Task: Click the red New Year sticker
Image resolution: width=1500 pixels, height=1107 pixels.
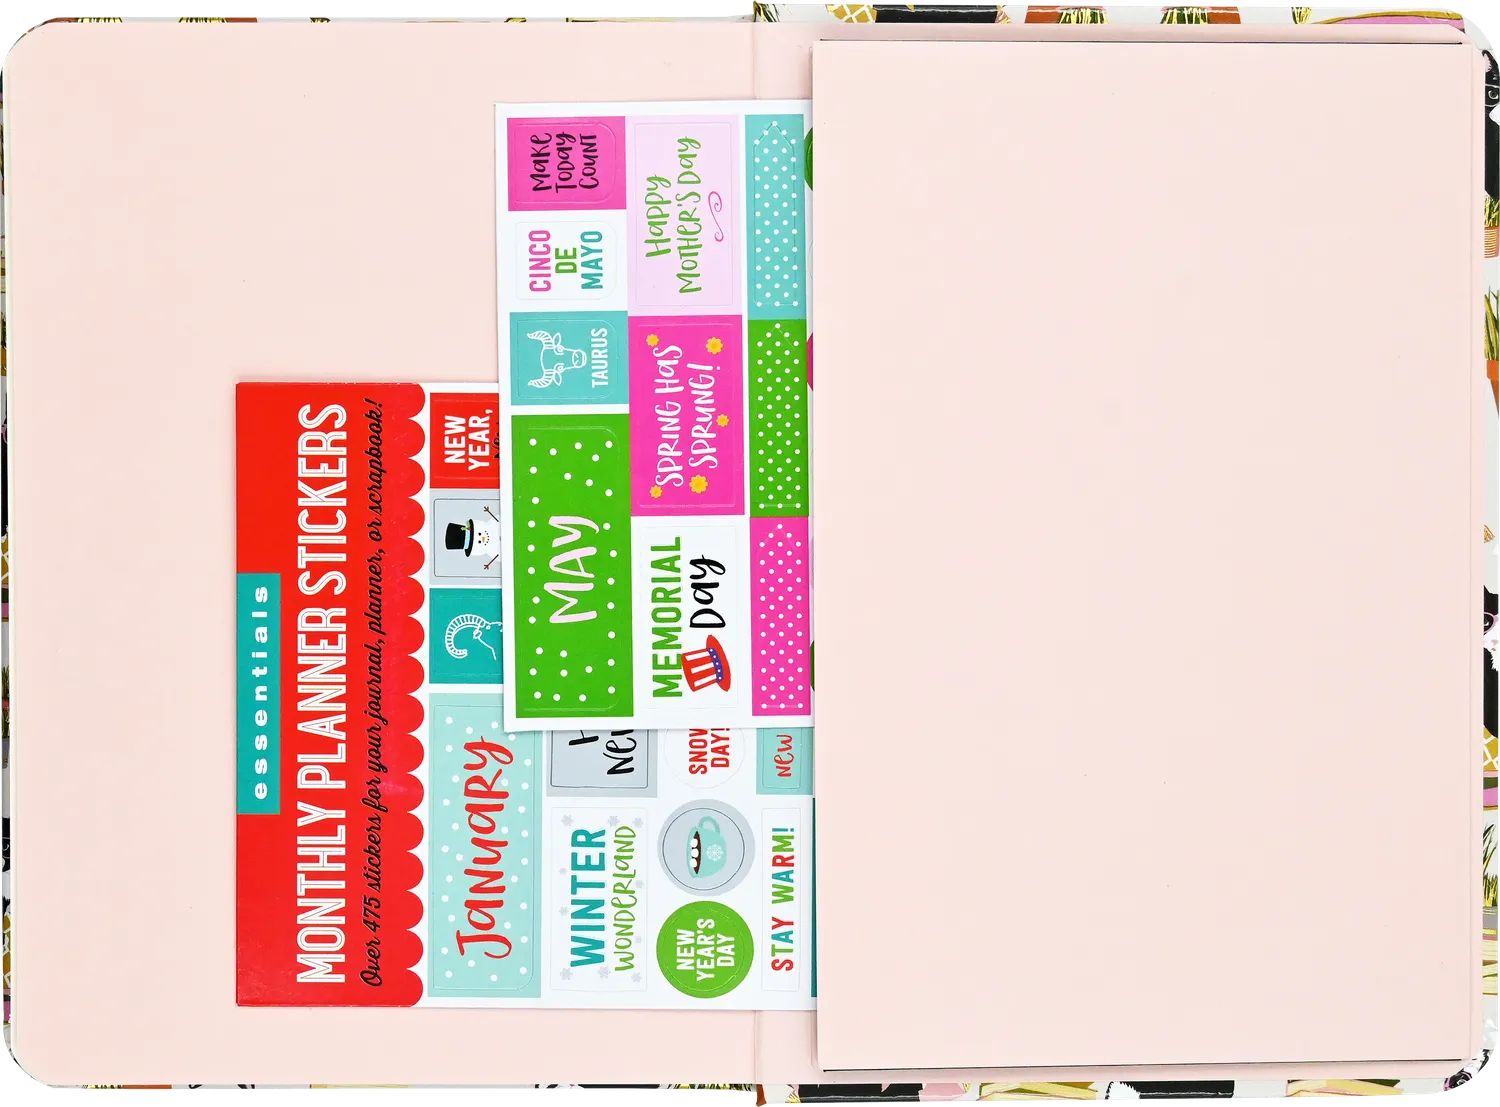Action: tap(464, 440)
